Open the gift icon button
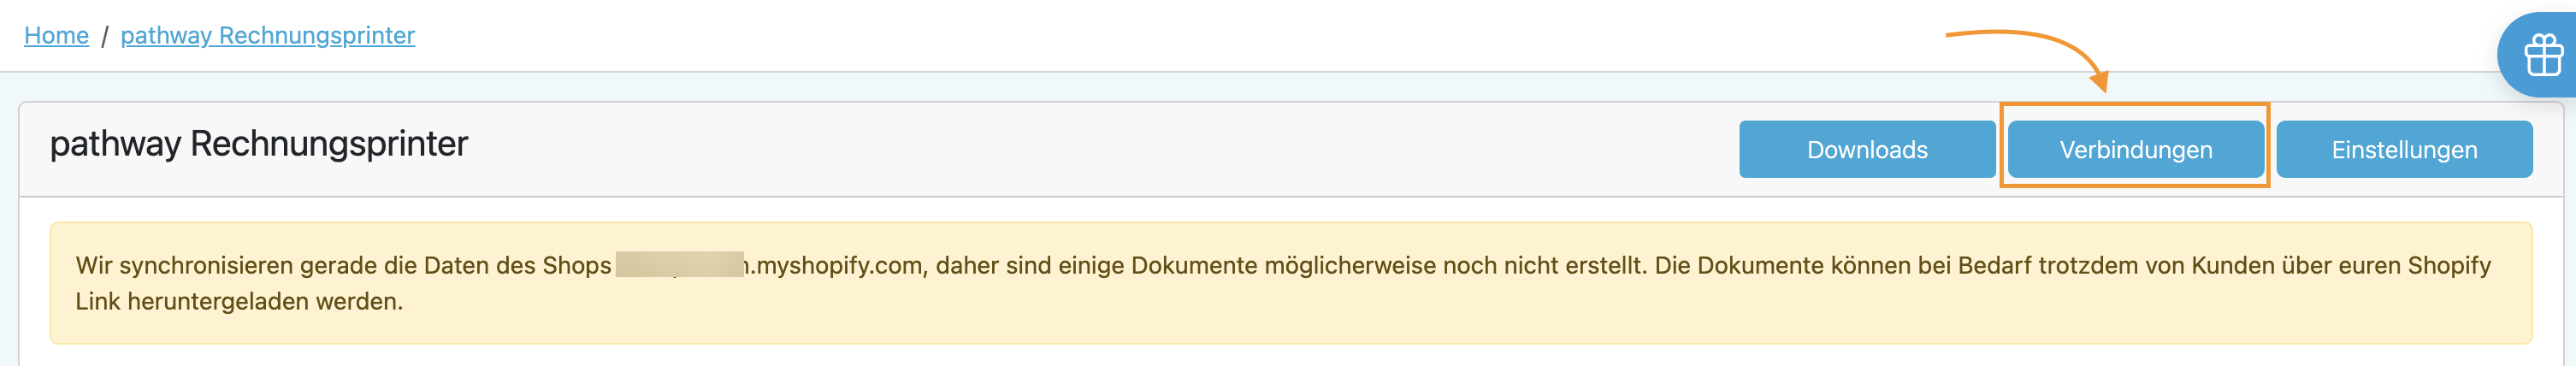Viewport: 2576px width, 366px height. pos(2543,55)
